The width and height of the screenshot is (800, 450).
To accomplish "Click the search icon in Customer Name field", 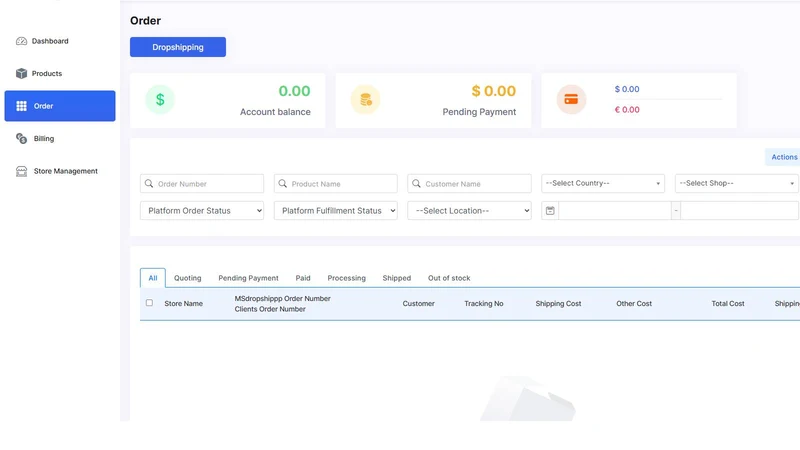I will coord(416,184).
